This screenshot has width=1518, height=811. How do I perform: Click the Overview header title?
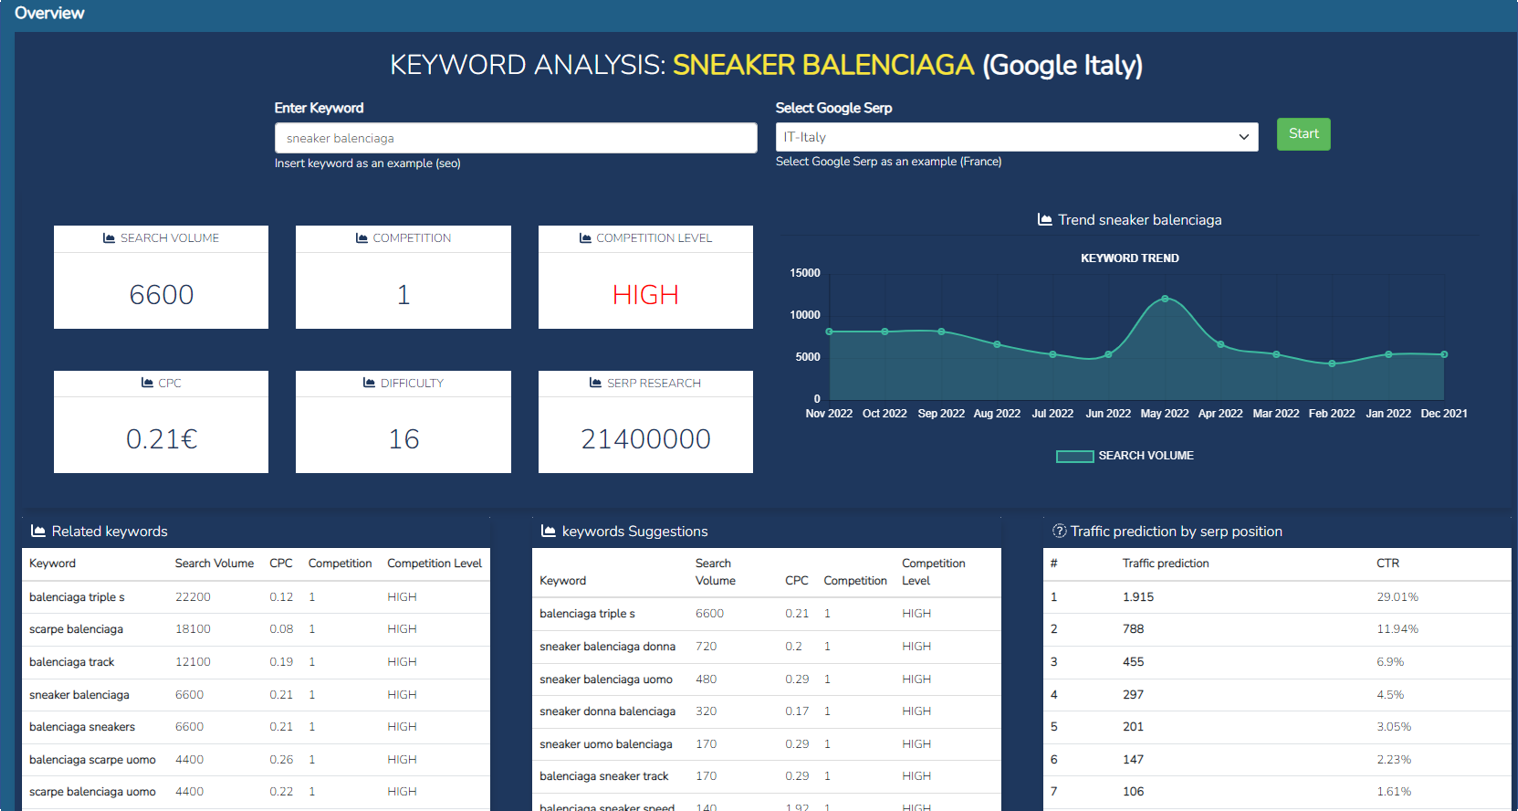point(49,13)
